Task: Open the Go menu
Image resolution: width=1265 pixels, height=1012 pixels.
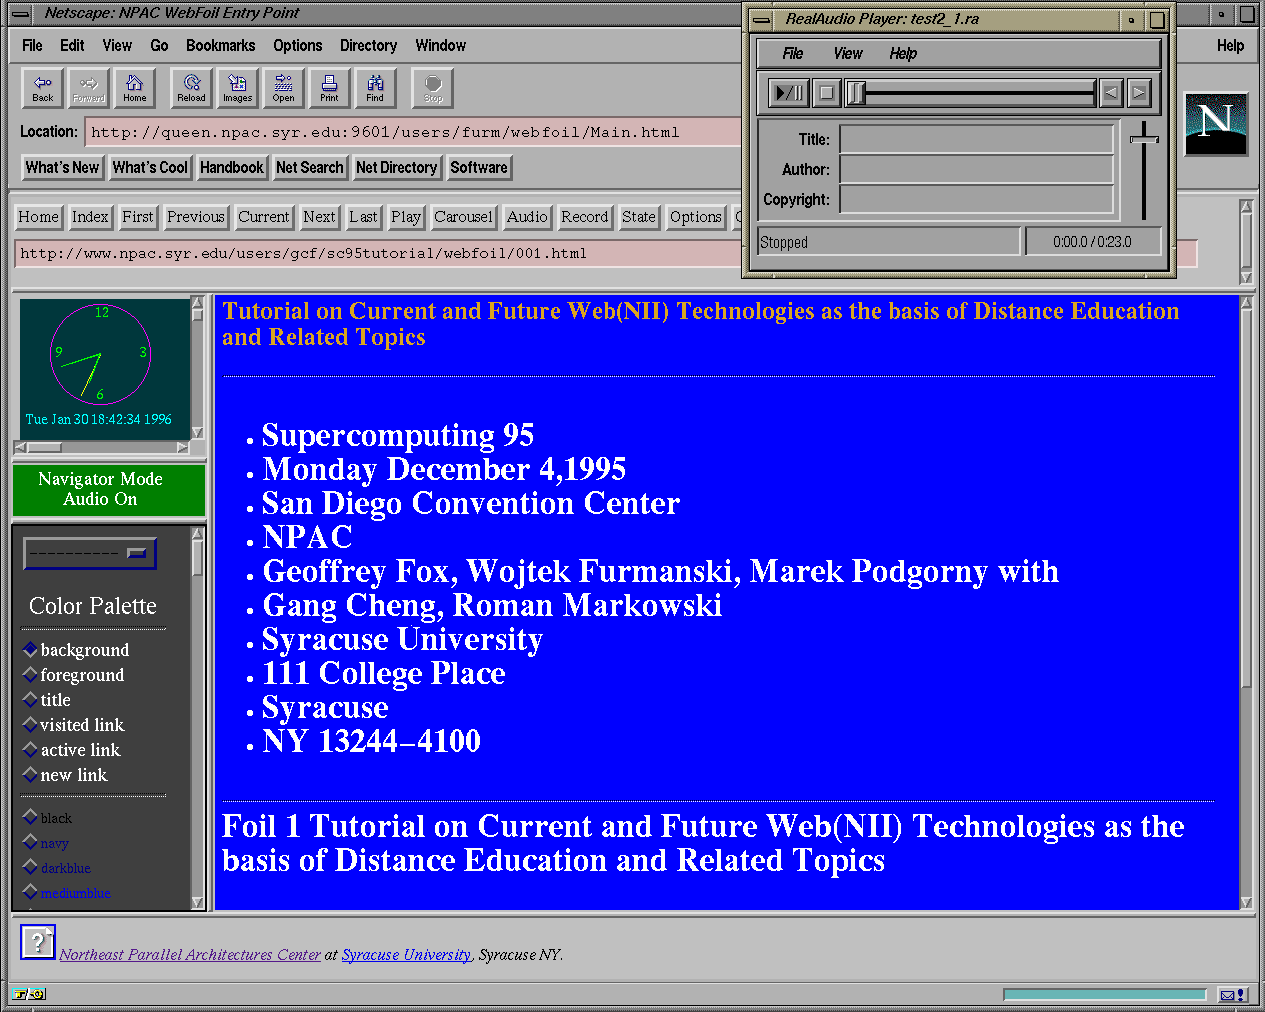Action: [159, 45]
